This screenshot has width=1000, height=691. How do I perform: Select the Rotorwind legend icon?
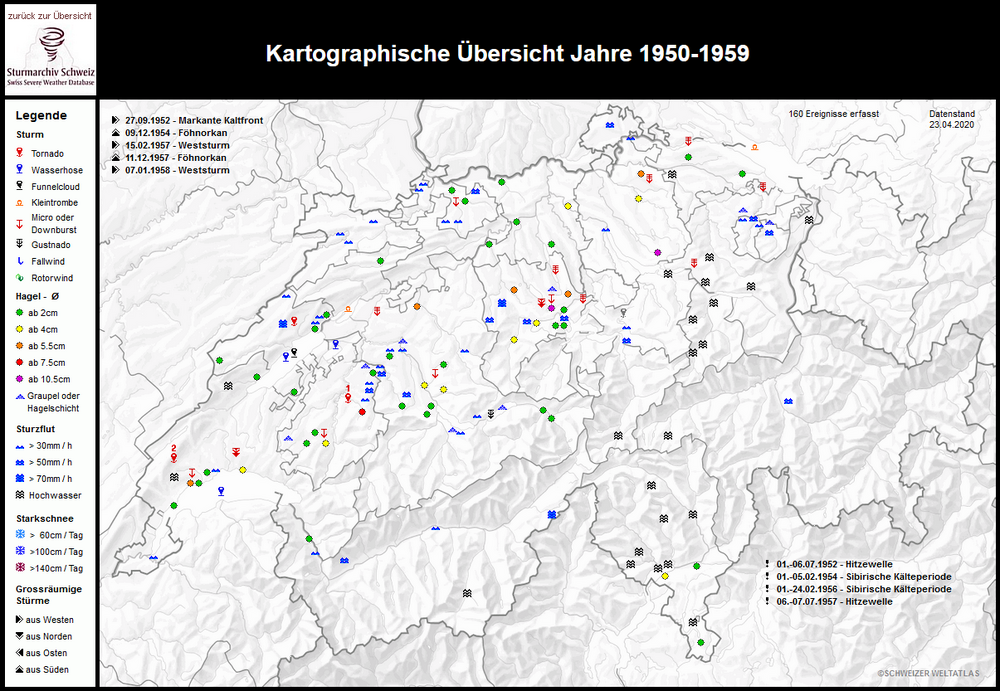(20, 278)
